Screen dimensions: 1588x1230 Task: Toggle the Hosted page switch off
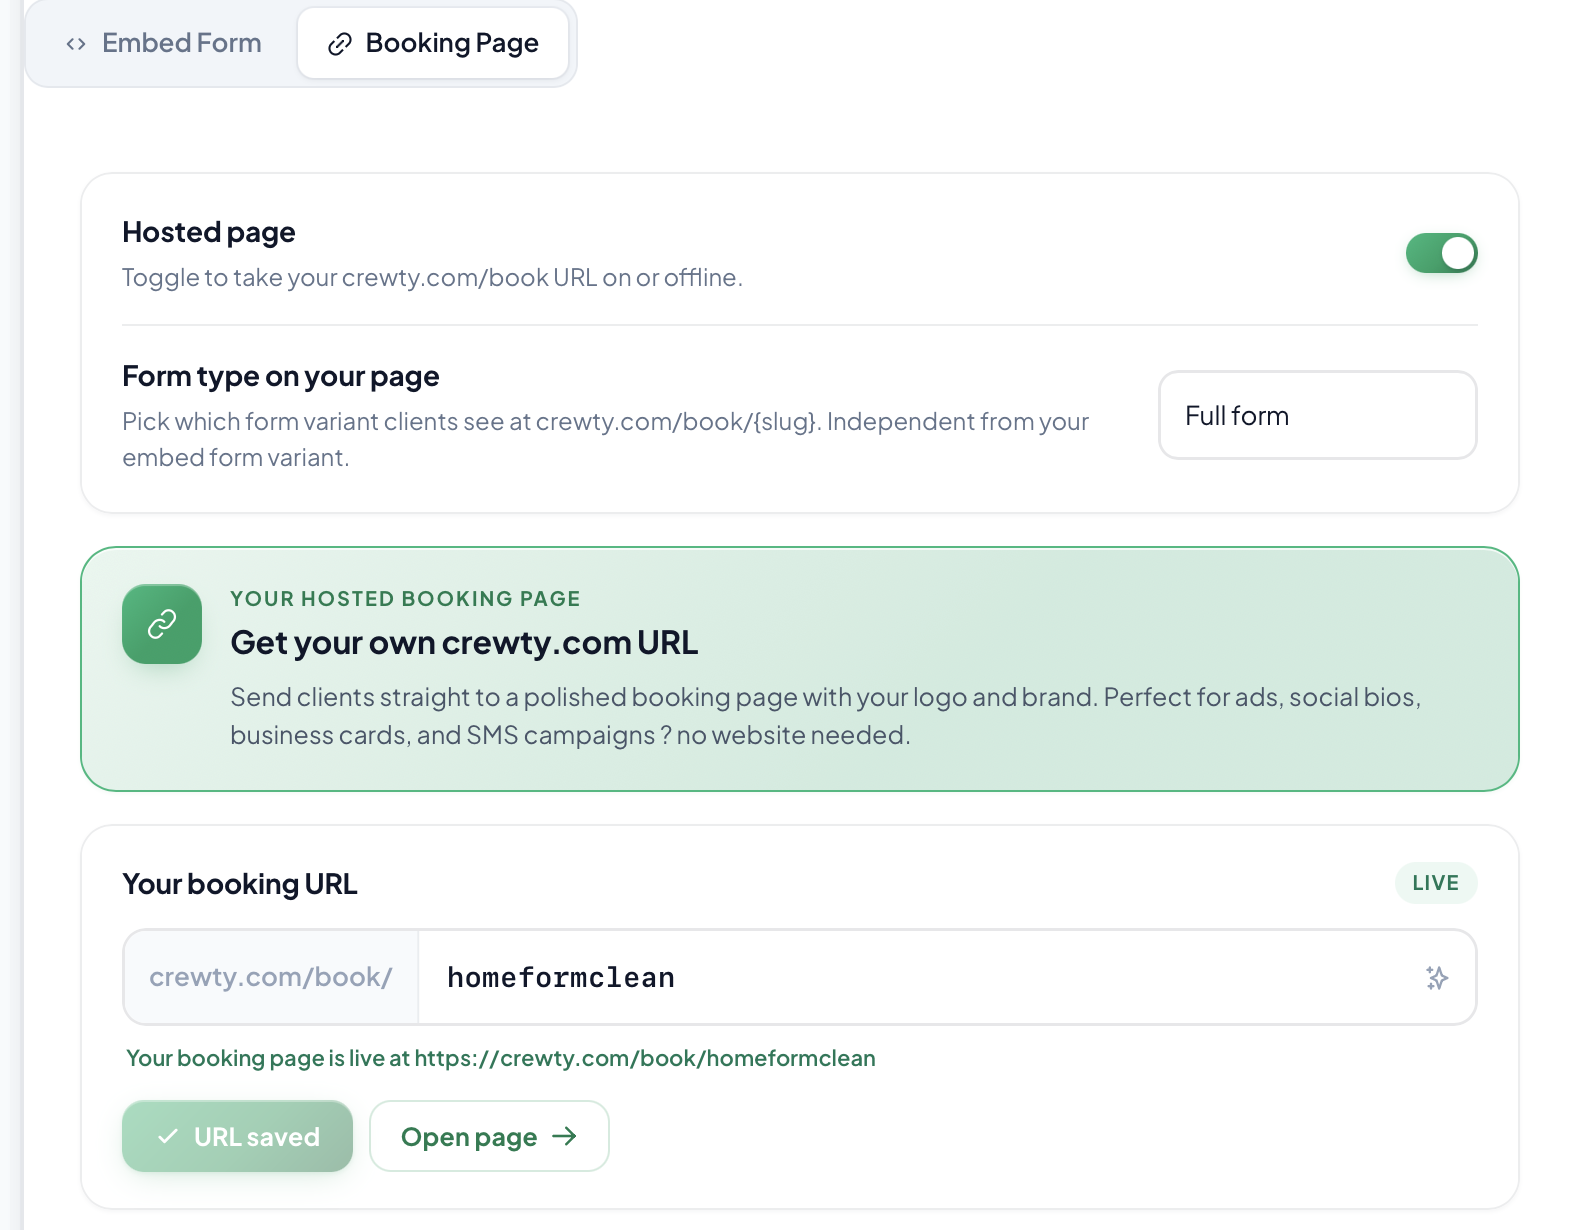click(x=1441, y=253)
